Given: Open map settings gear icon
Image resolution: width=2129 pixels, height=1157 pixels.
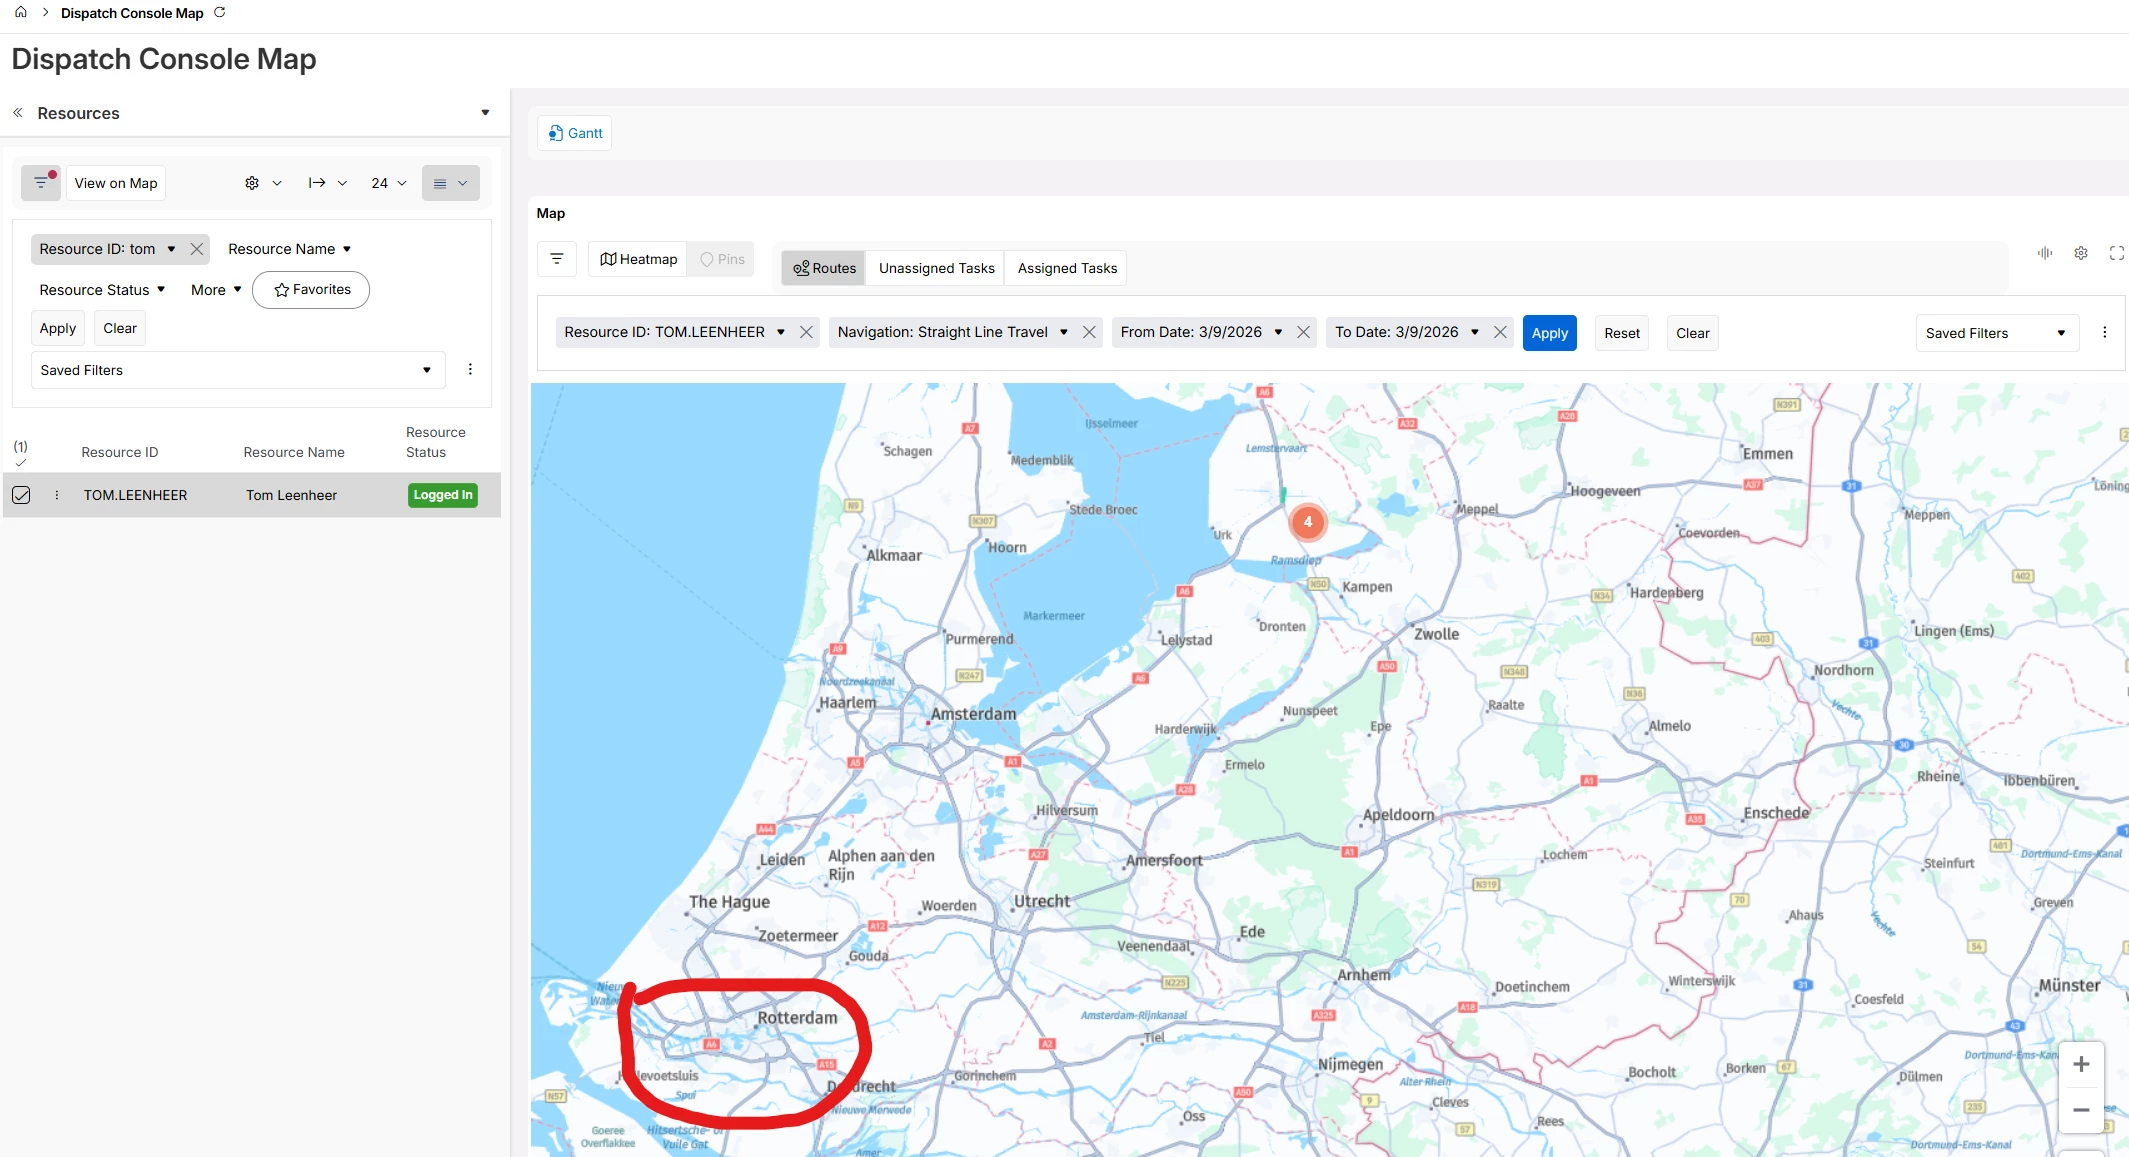Looking at the screenshot, I should [2081, 253].
